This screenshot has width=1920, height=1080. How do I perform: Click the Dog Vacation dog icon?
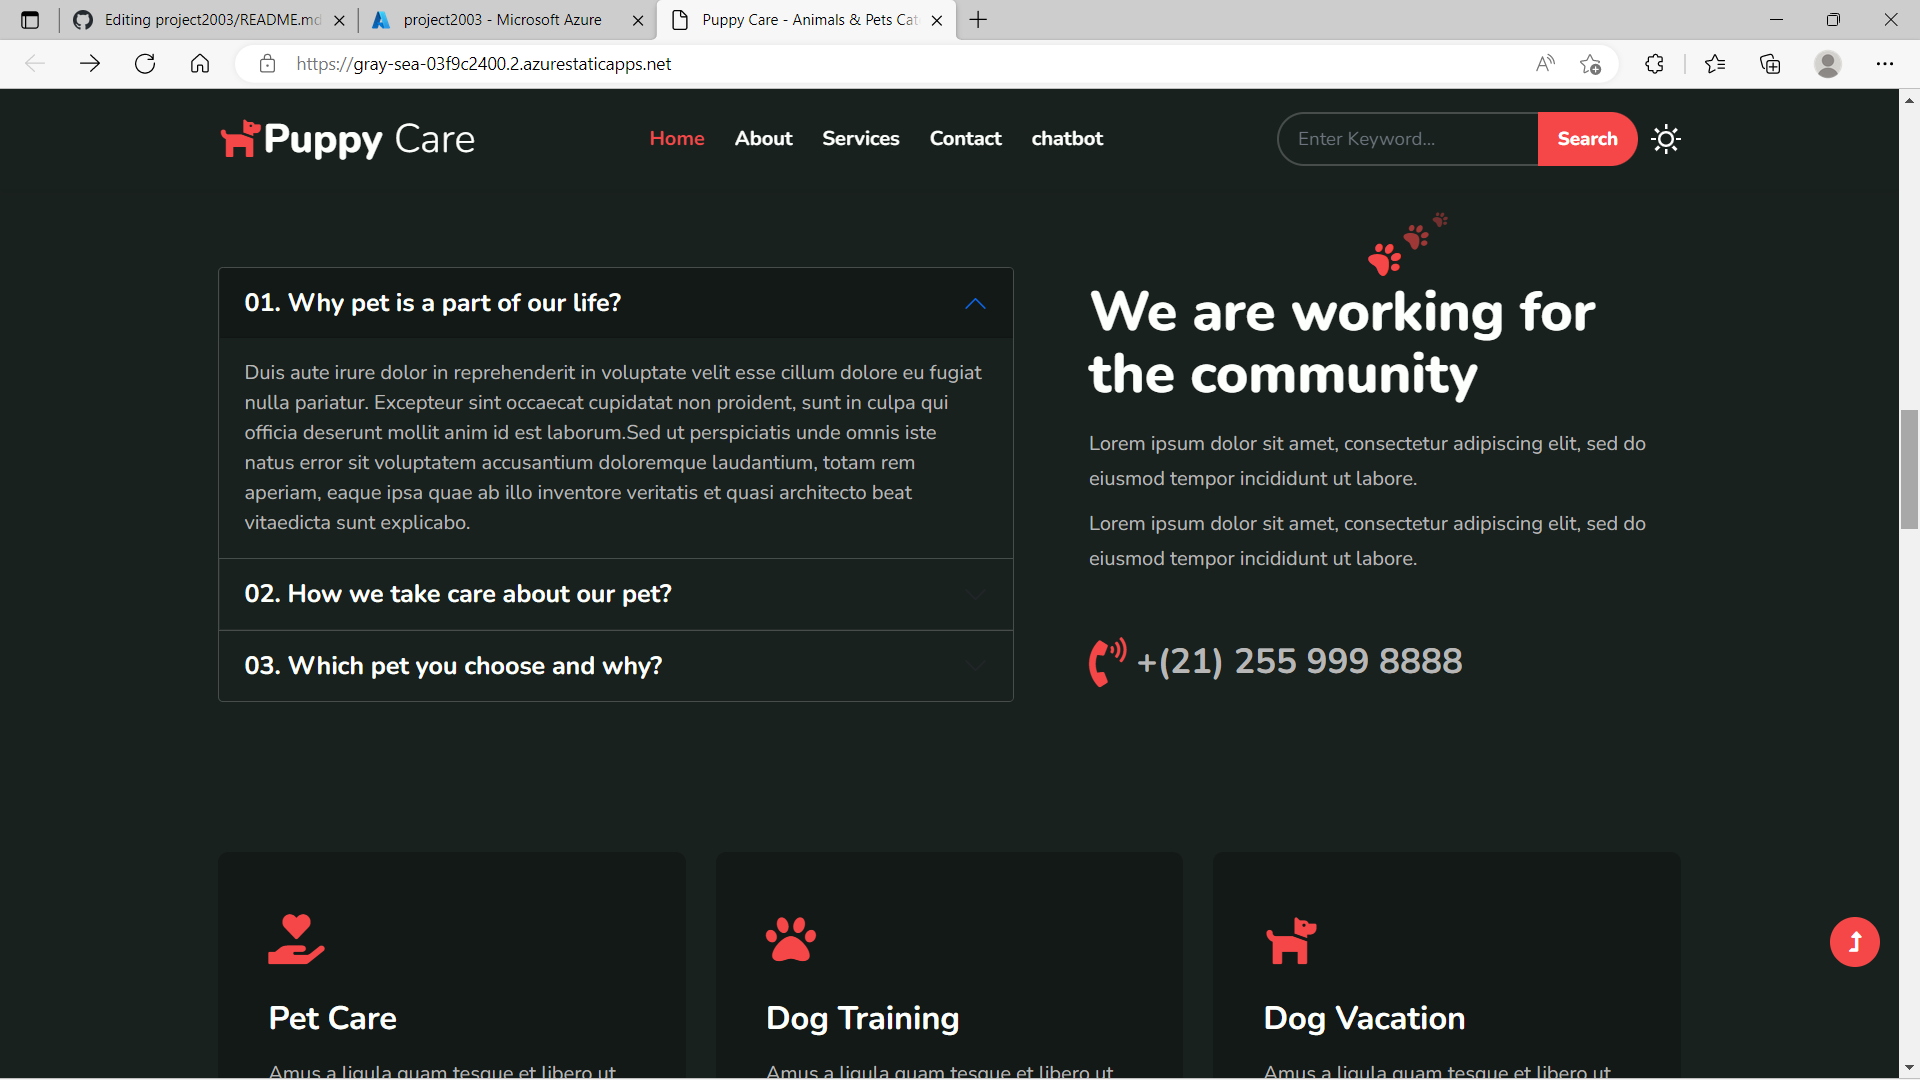(x=1290, y=940)
